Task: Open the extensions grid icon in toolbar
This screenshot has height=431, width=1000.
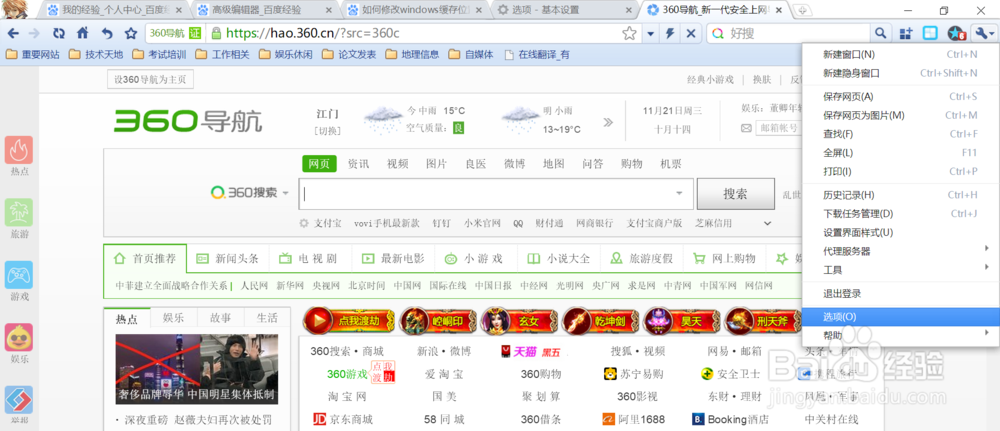Action: click(x=906, y=34)
